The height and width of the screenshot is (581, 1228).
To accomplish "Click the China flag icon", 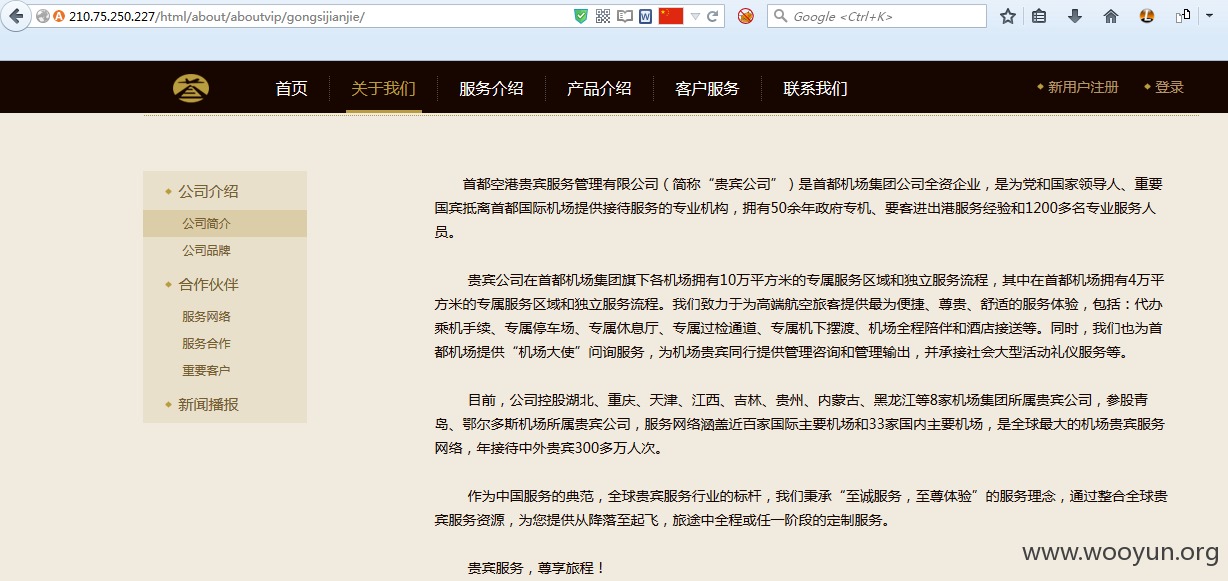I will (671, 16).
